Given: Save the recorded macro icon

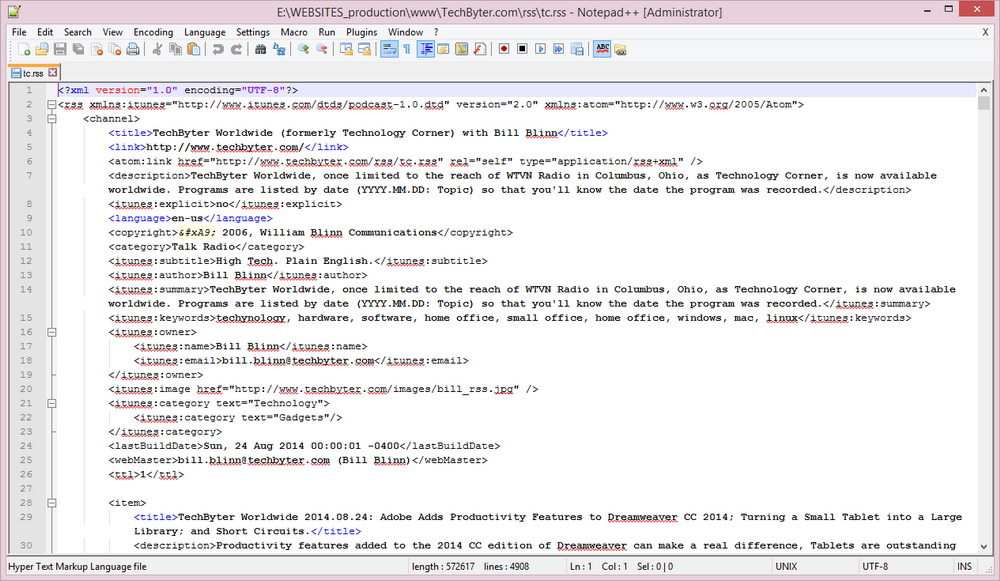Looking at the screenshot, I should pos(577,49).
